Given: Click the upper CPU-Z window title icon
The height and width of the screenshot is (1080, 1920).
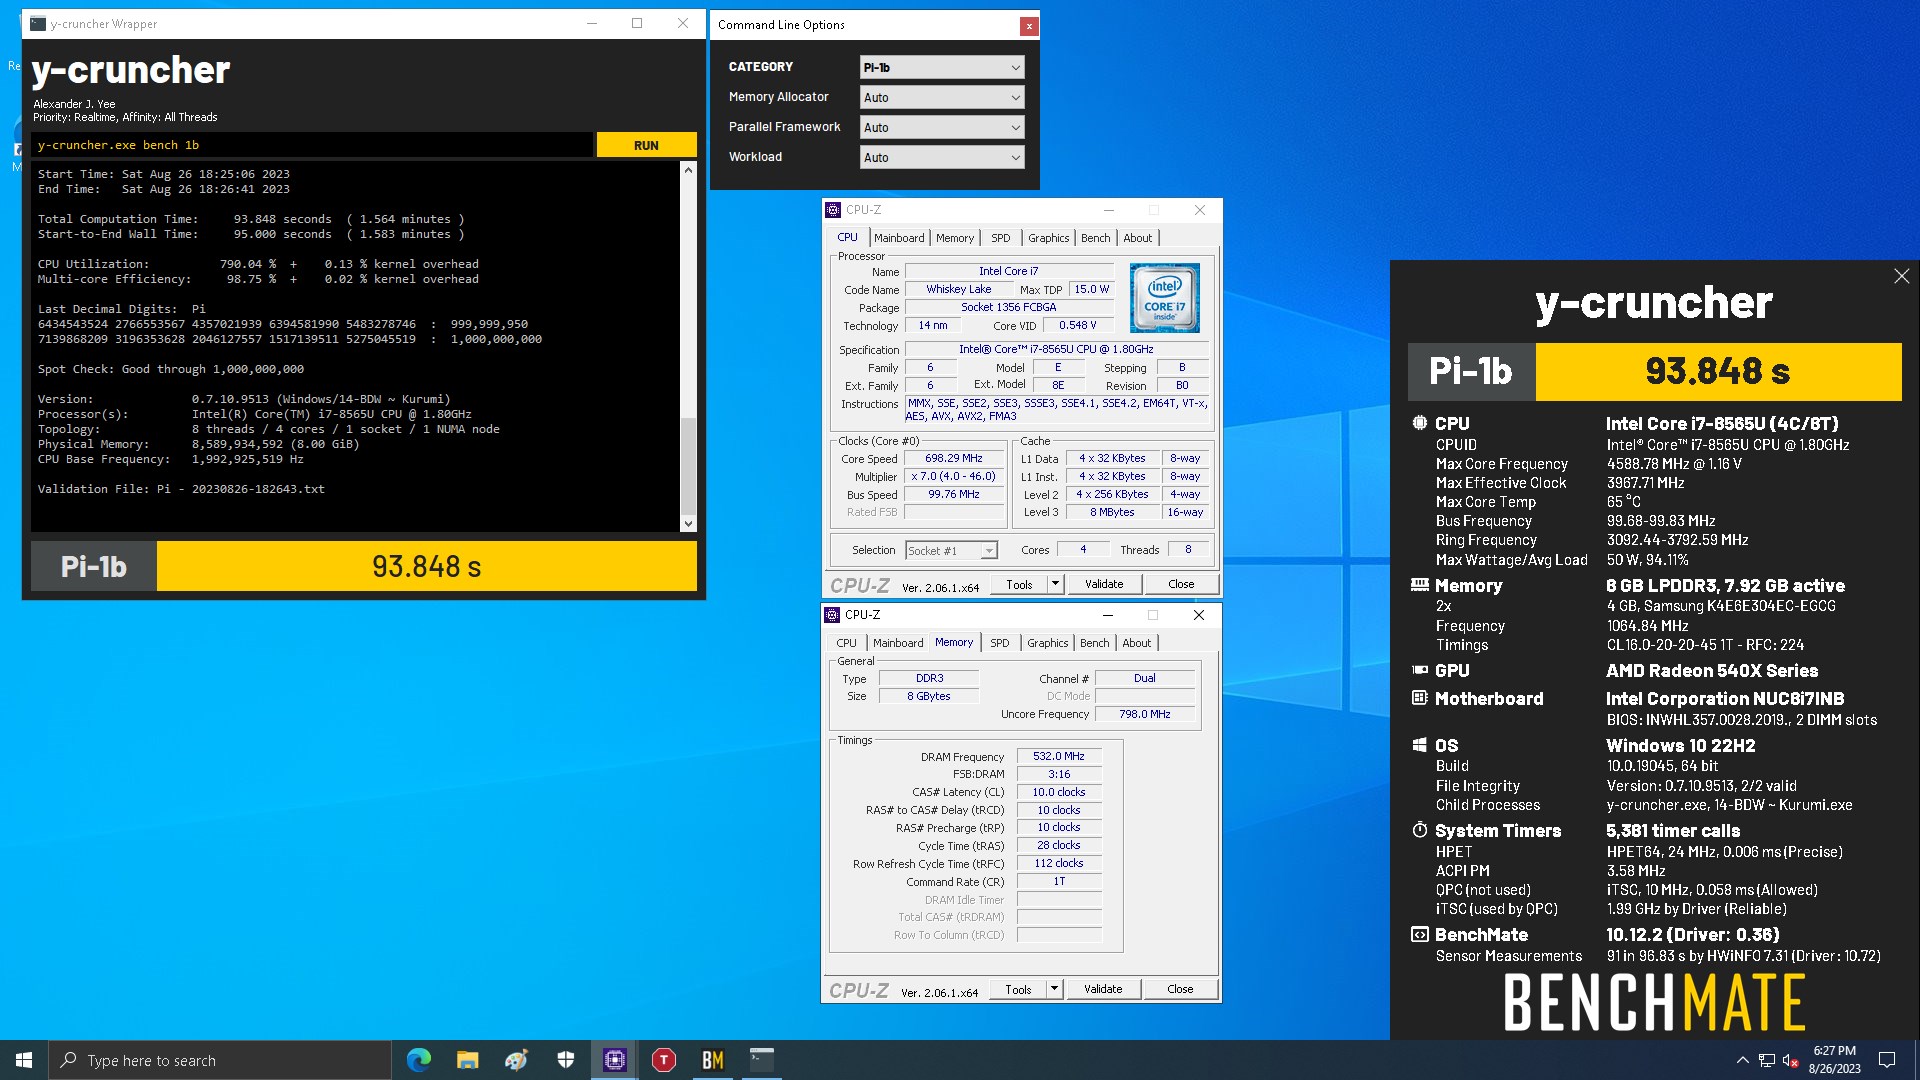Looking at the screenshot, I should pyautogui.click(x=833, y=210).
